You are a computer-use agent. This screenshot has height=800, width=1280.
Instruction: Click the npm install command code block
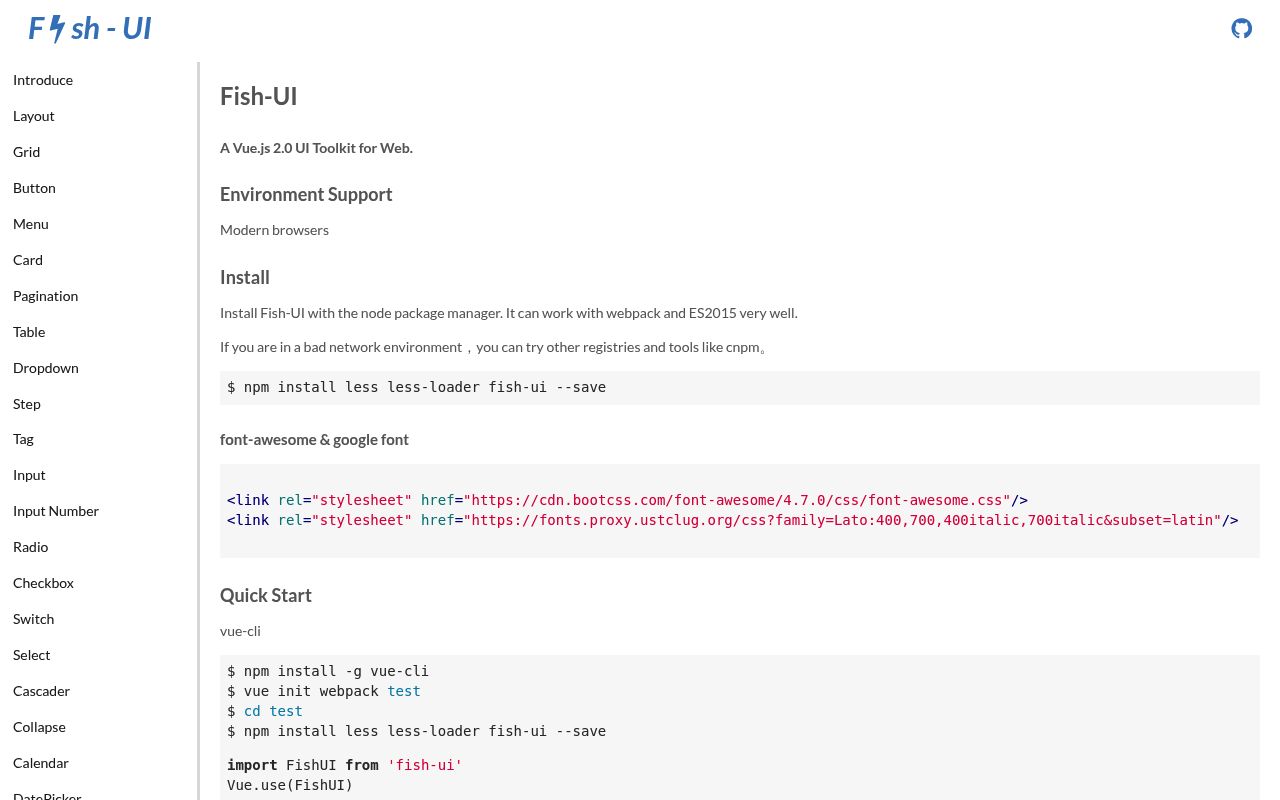(416, 388)
